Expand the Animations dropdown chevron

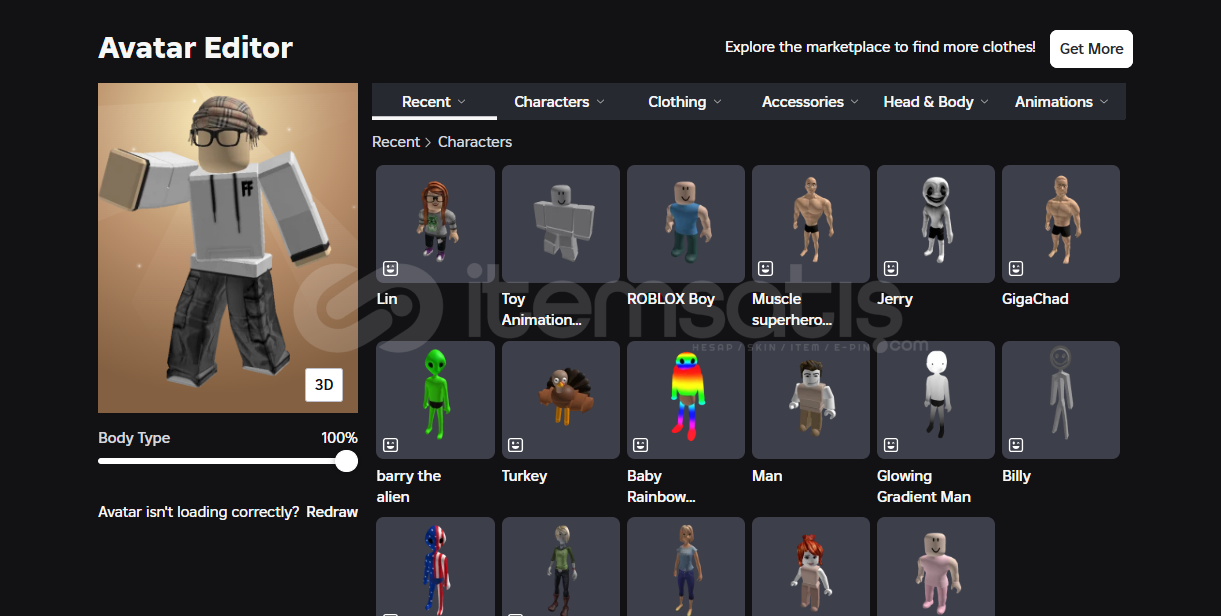coord(1104,102)
